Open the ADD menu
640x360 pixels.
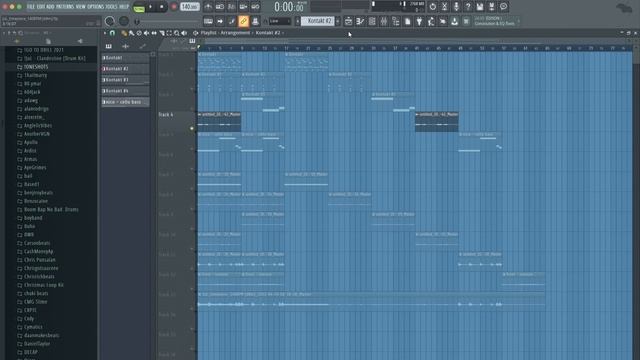click(x=50, y=7)
